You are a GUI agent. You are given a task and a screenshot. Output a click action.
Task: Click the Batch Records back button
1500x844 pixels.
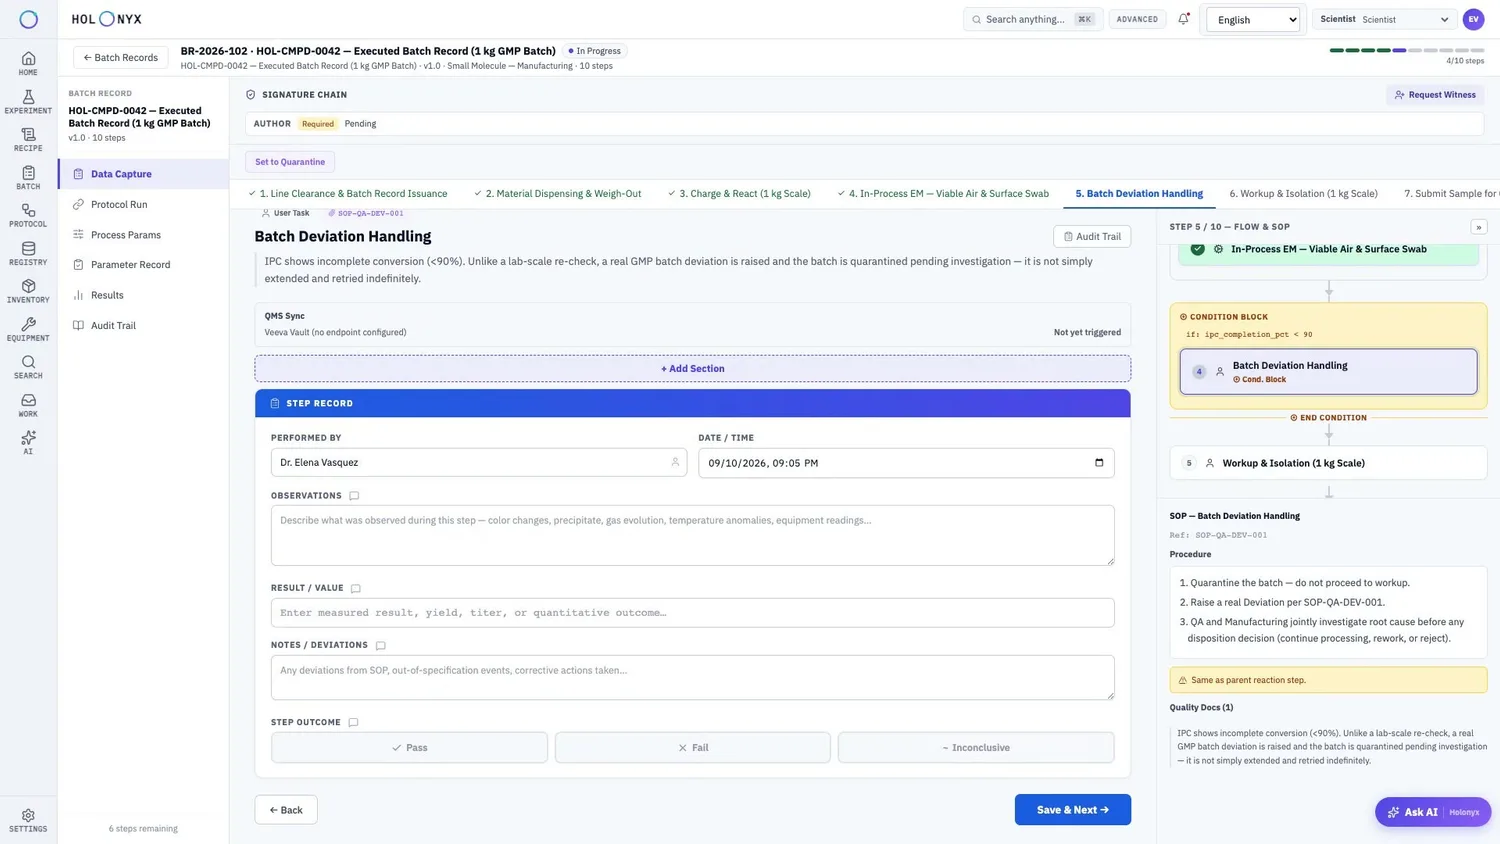click(120, 57)
